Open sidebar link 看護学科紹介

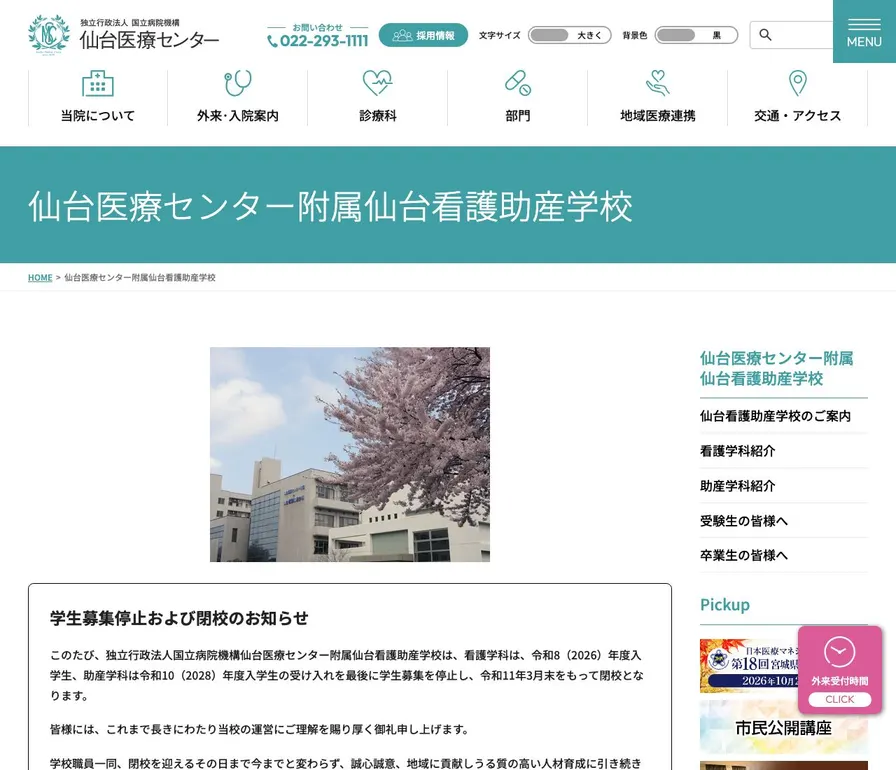coord(783,451)
